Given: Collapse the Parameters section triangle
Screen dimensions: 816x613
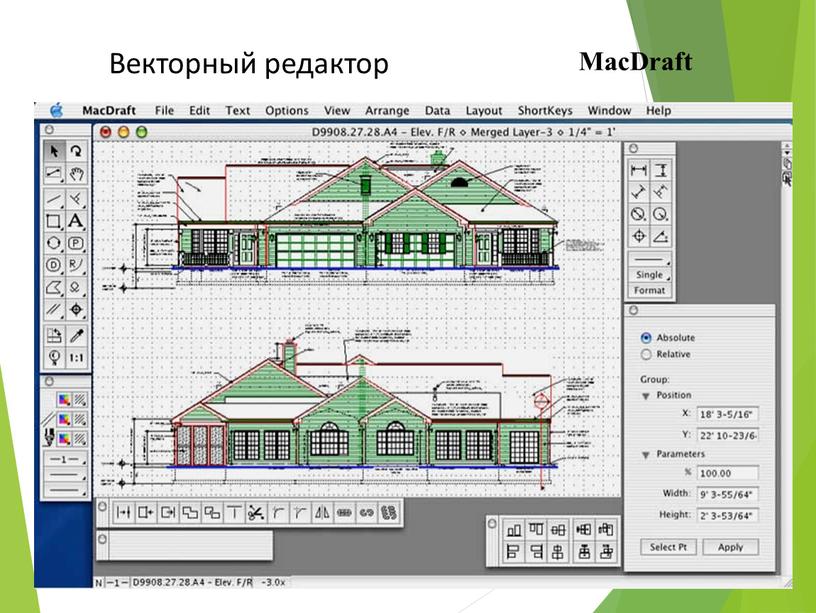Looking at the screenshot, I should click(x=645, y=455).
